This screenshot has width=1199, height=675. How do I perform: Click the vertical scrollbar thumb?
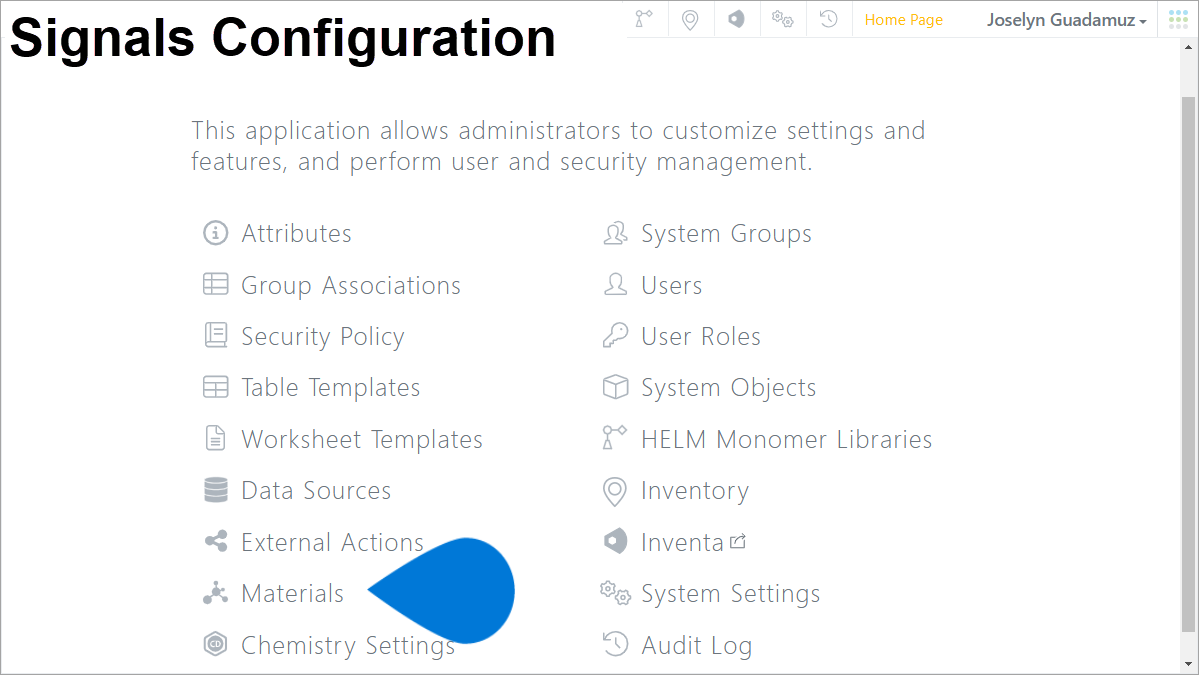coord(1188,364)
